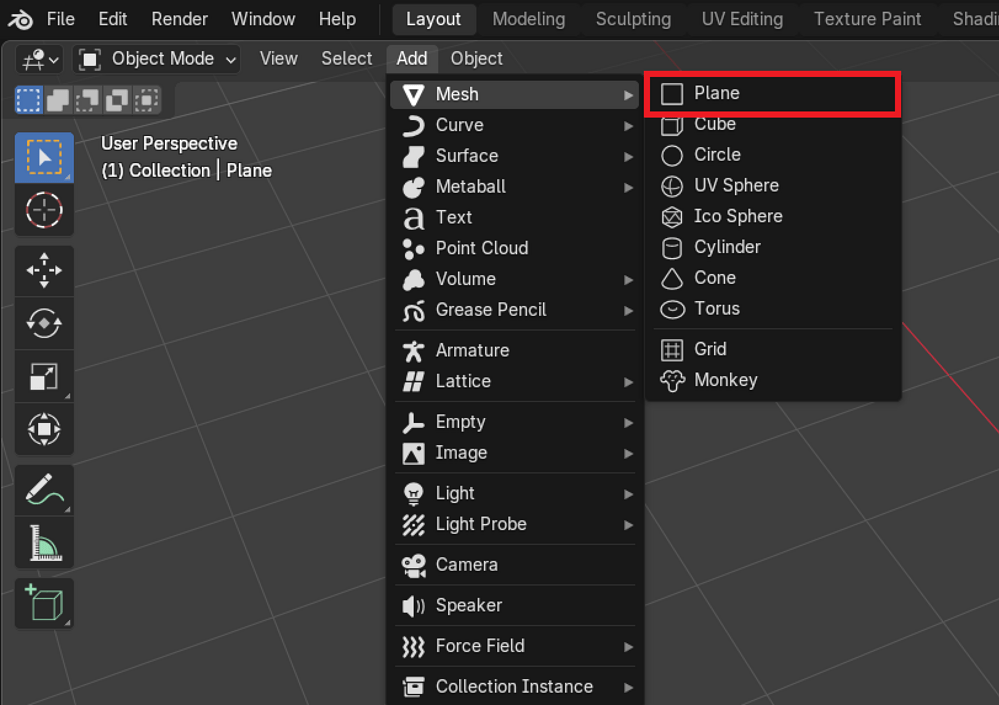Image resolution: width=999 pixels, height=705 pixels.
Task: Switch to the Sculpting workspace tab
Action: click(633, 19)
